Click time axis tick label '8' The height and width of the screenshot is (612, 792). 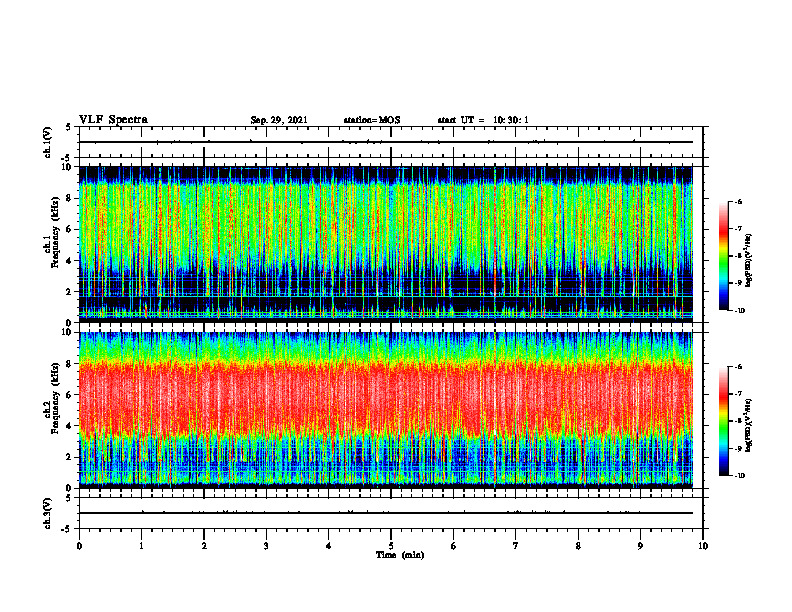tap(578, 546)
